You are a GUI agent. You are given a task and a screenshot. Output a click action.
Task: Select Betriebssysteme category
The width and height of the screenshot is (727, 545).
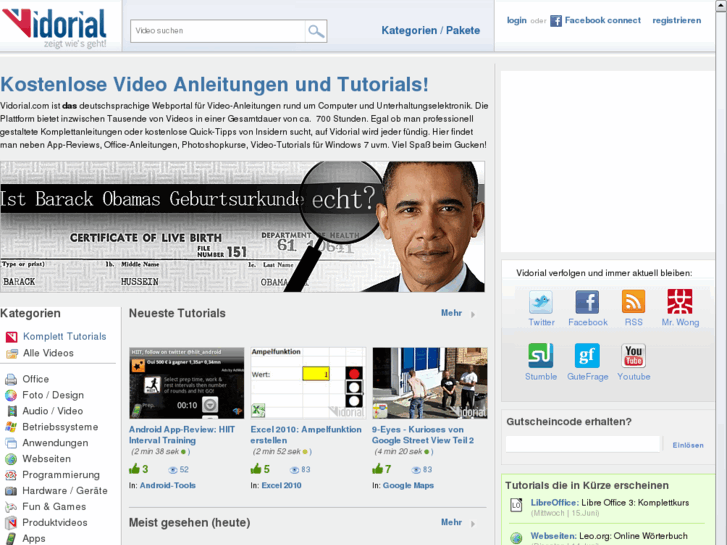60,427
